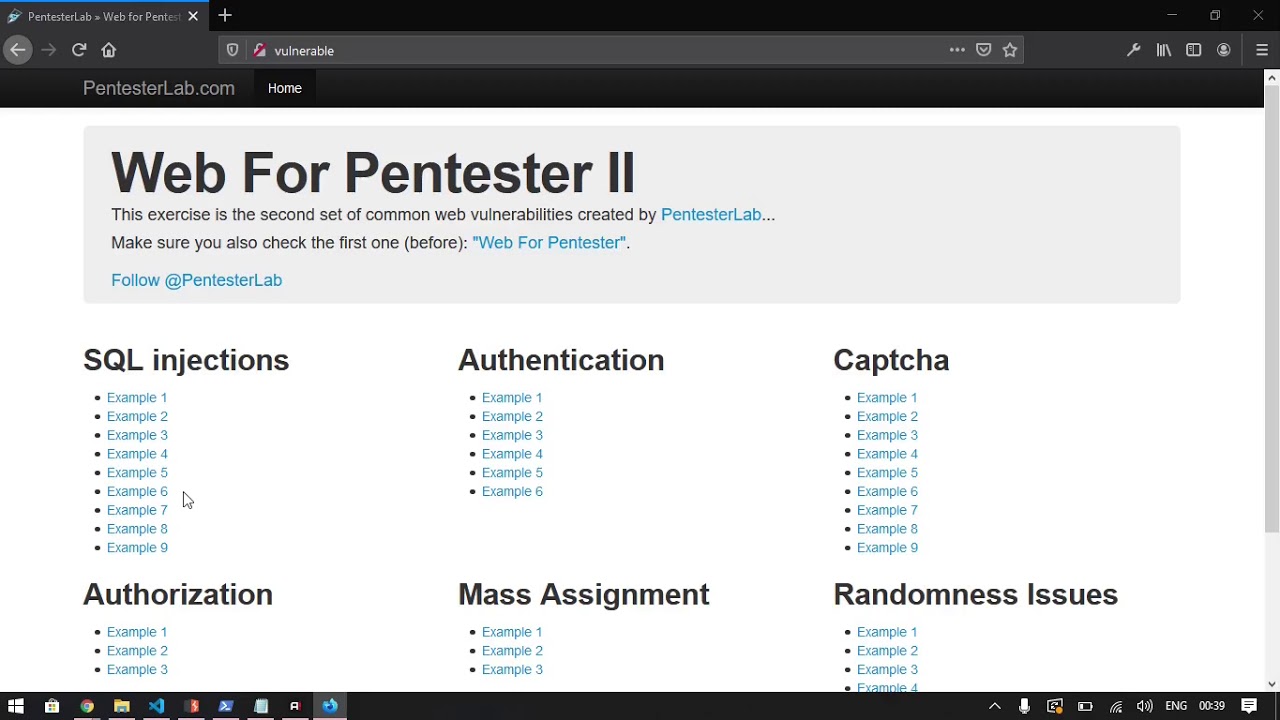Open the volume control tray icon
1280x720 pixels.
pyautogui.click(x=1145, y=706)
